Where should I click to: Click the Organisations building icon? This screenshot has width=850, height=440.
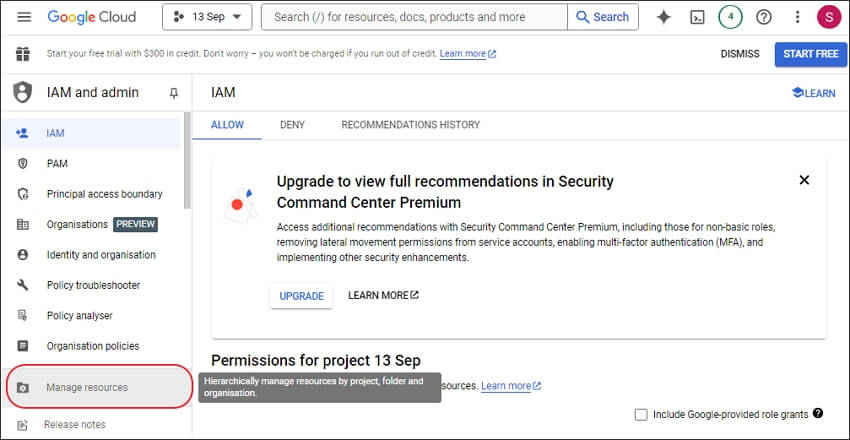click(x=22, y=224)
